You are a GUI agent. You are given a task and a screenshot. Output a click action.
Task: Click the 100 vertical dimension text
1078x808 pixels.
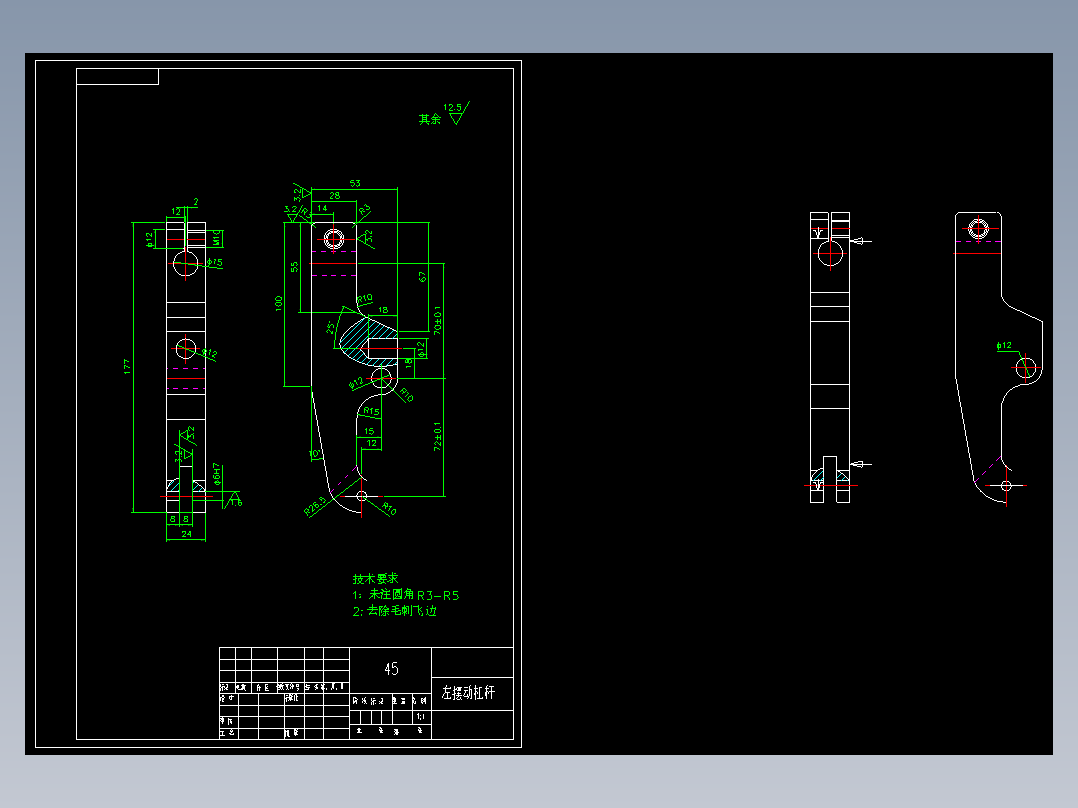(x=278, y=303)
